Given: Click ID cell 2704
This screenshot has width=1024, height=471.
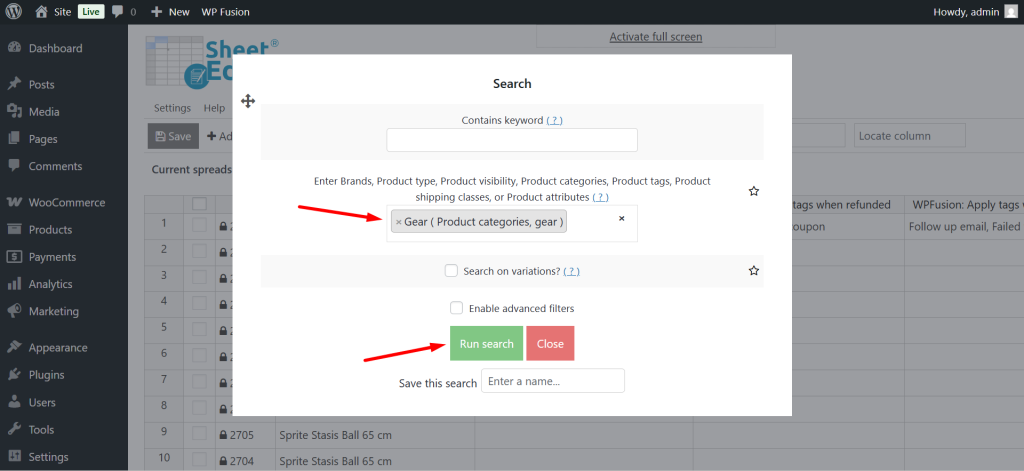Looking at the screenshot, I should click(x=245, y=461).
